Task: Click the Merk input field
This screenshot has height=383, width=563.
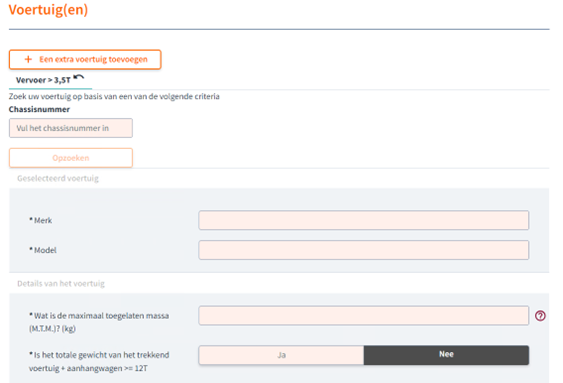Action: coord(364,220)
